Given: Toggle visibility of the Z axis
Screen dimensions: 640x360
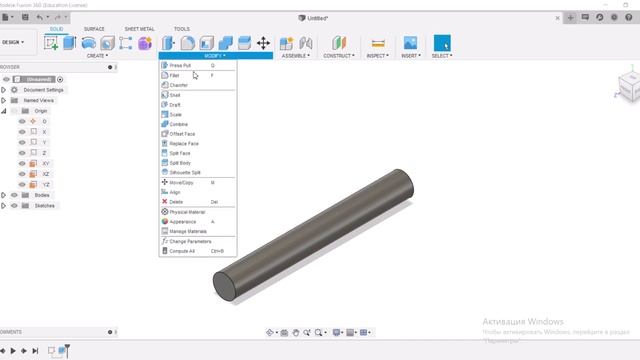Looking at the screenshot, I should pyautogui.click(x=22, y=153).
